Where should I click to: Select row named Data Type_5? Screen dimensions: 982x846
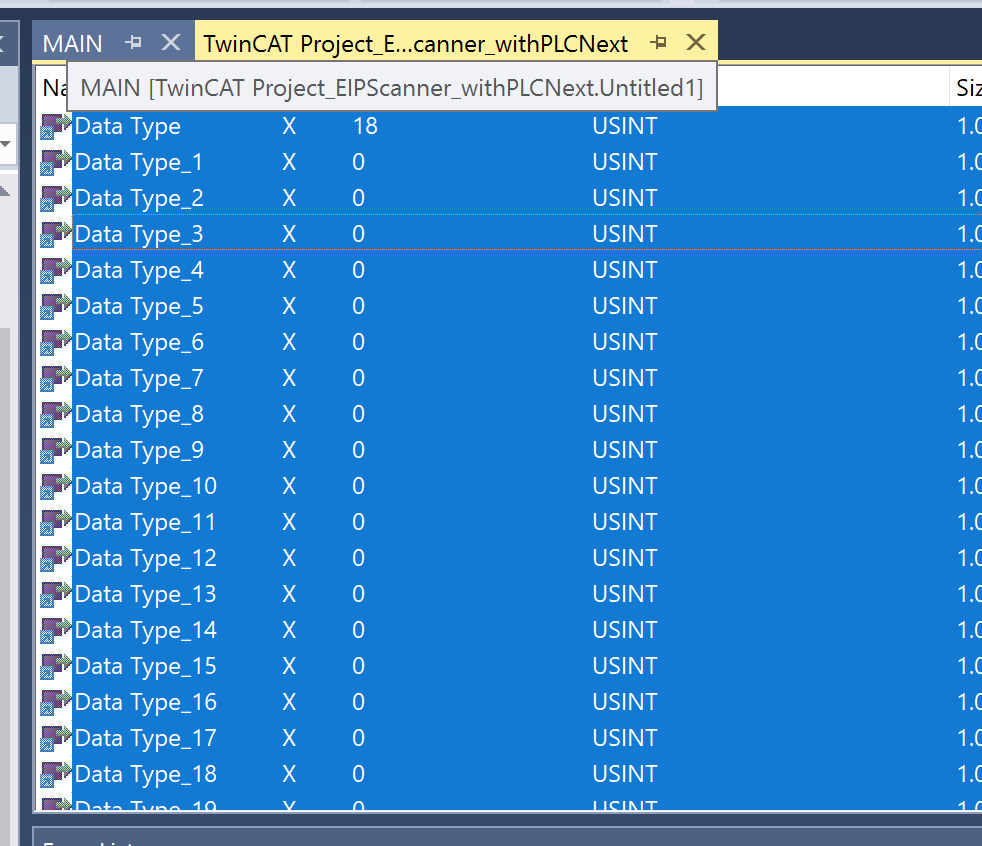[139, 306]
